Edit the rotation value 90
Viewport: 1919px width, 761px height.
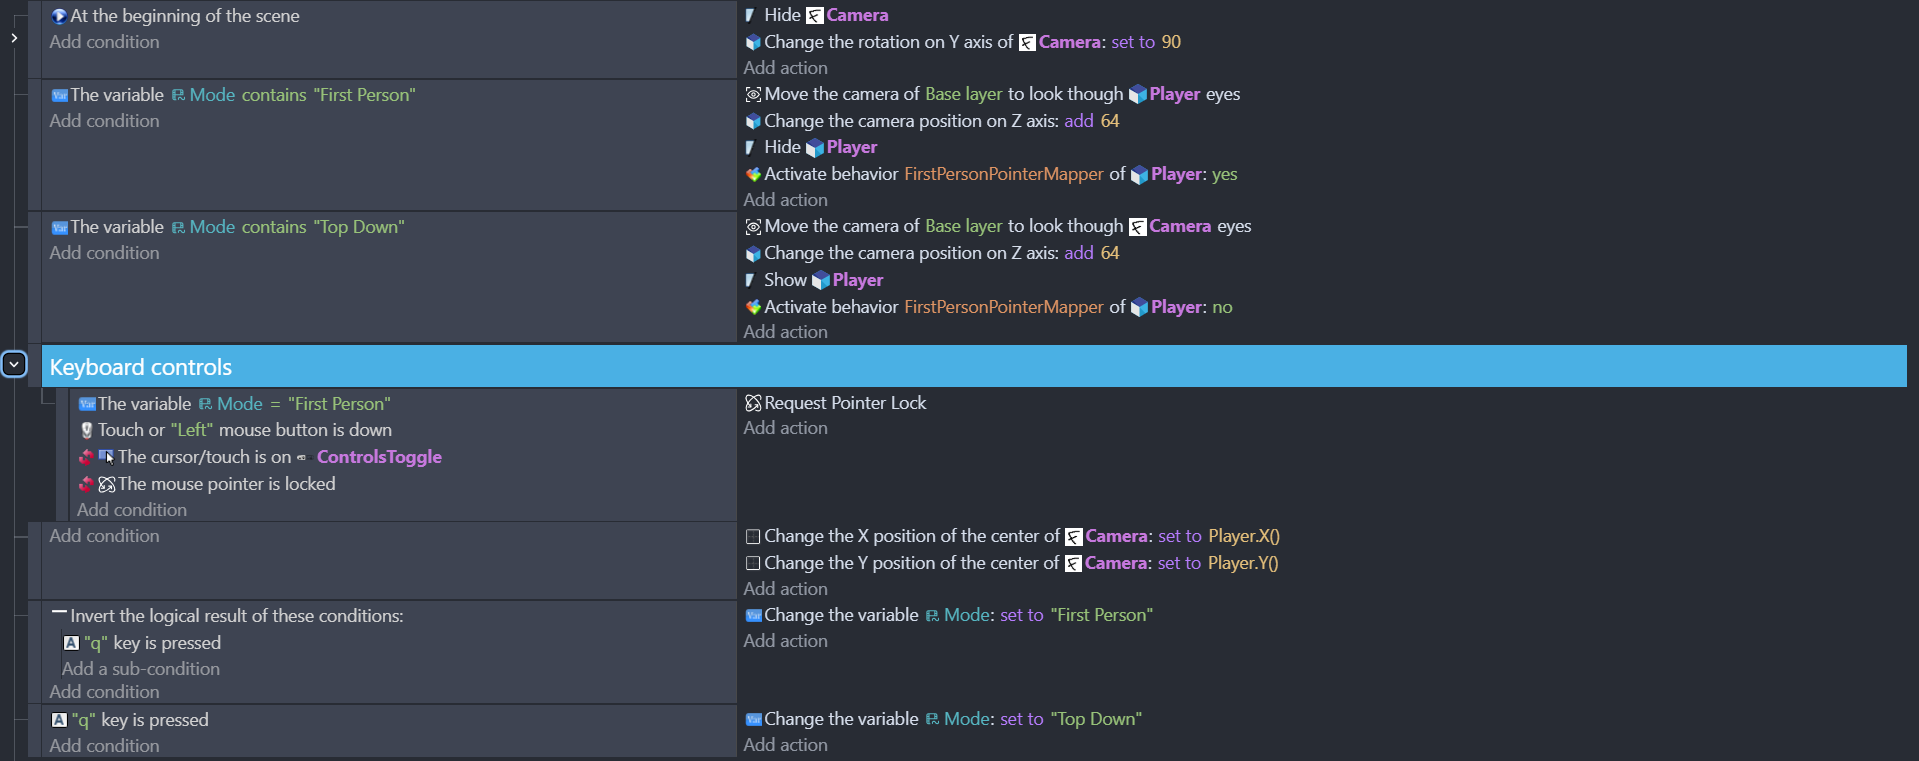coord(1171,42)
